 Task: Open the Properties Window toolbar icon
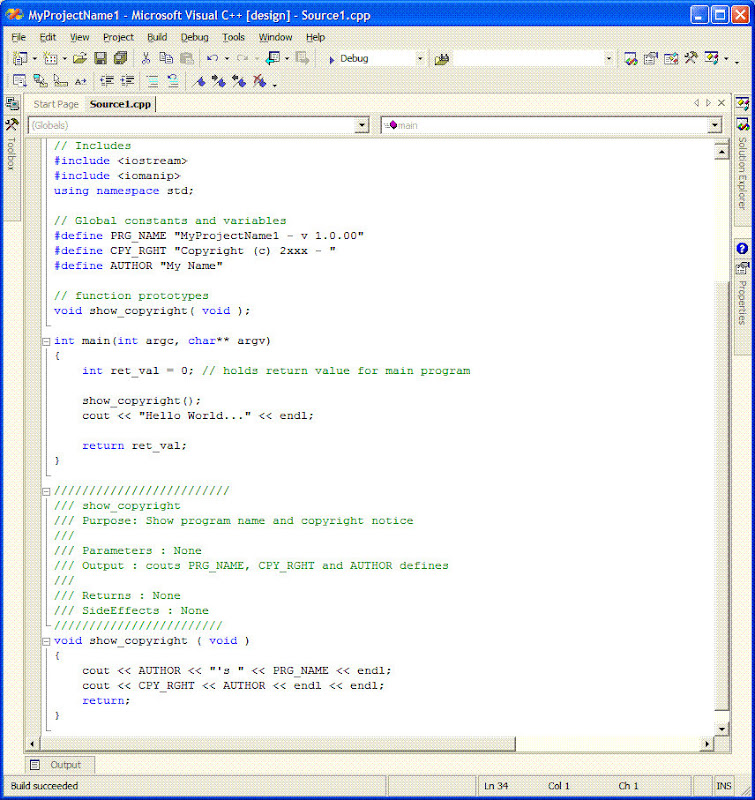650,59
